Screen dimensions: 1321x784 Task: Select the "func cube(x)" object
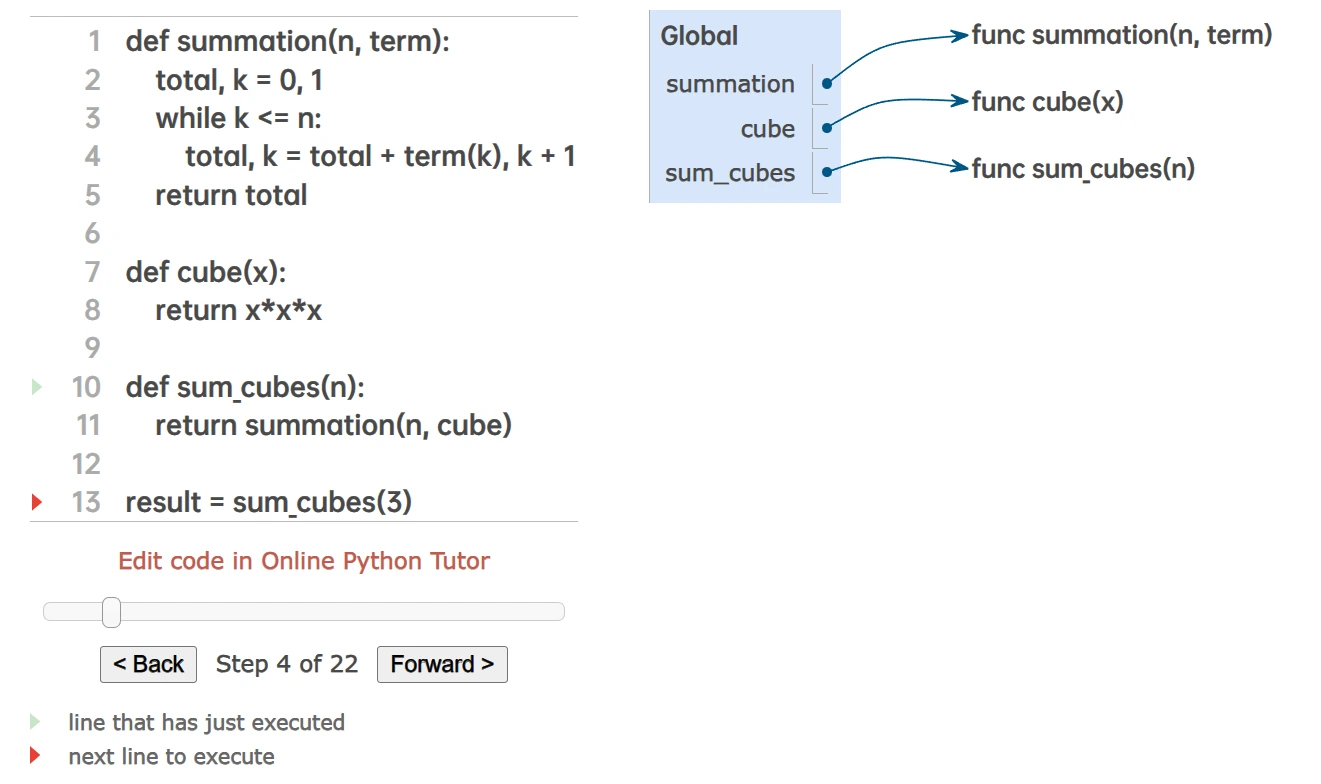pyautogui.click(x=1047, y=102)
